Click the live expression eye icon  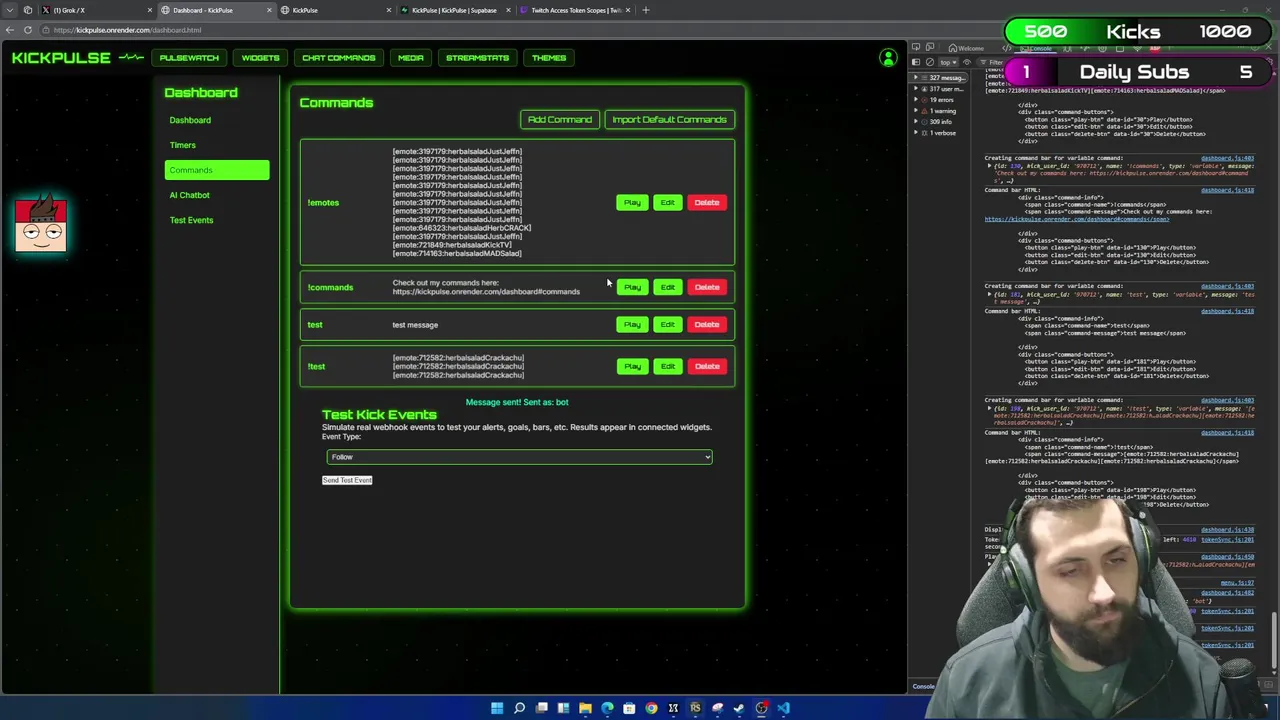(x=967, y=62)
